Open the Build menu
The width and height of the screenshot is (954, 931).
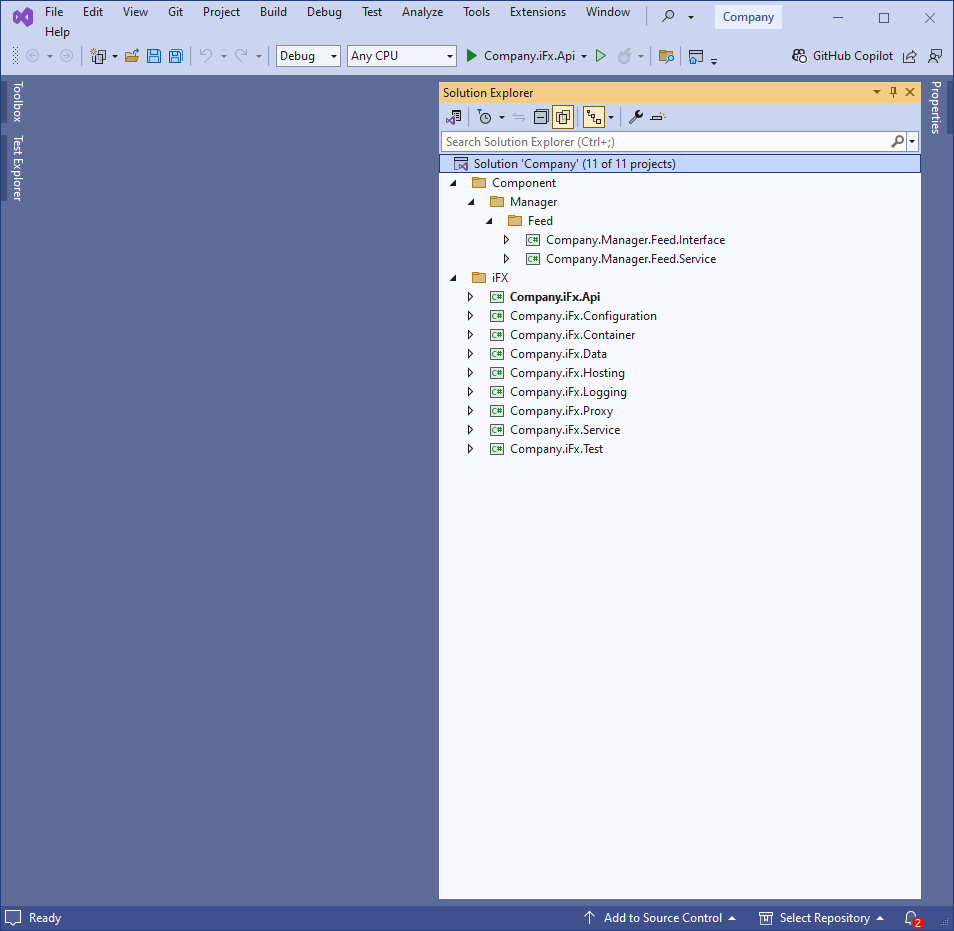pyautogui.click(x=273, y=12)
